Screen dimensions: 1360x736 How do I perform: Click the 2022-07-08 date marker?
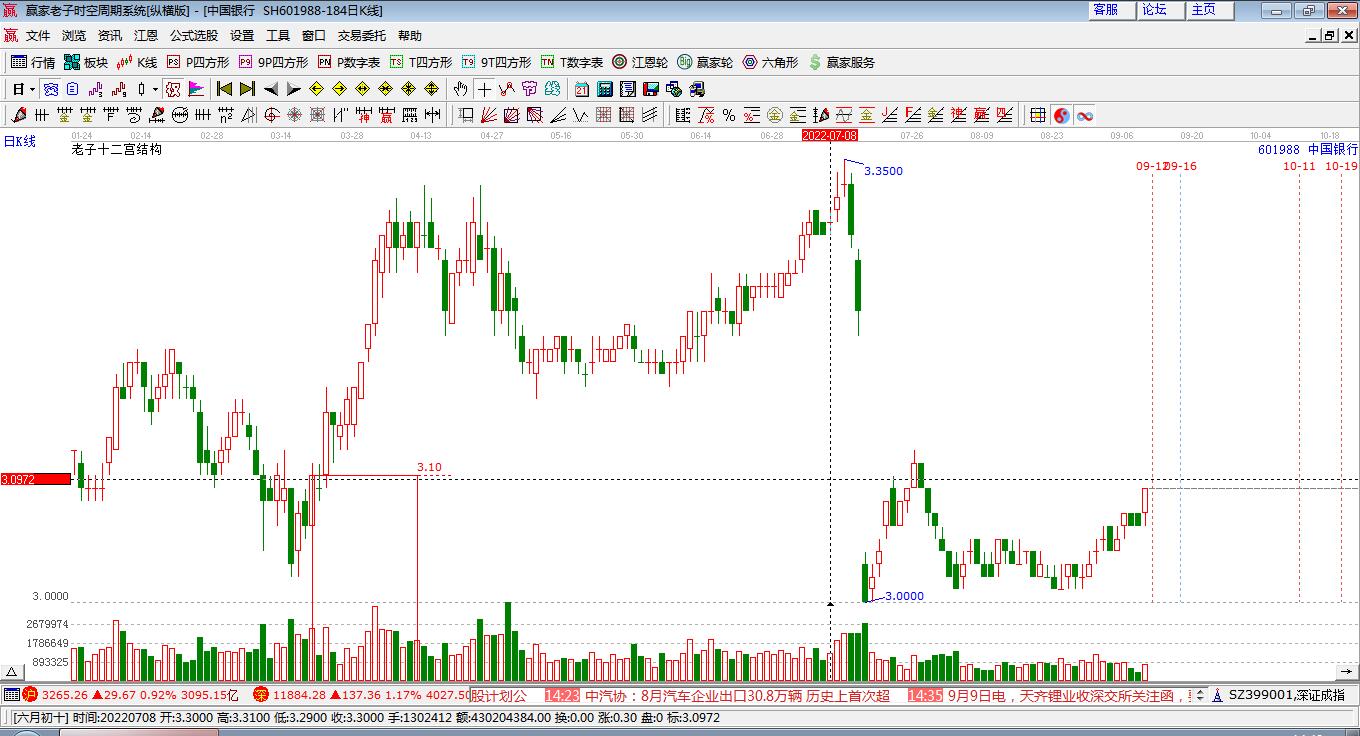(x=830, y=135)
